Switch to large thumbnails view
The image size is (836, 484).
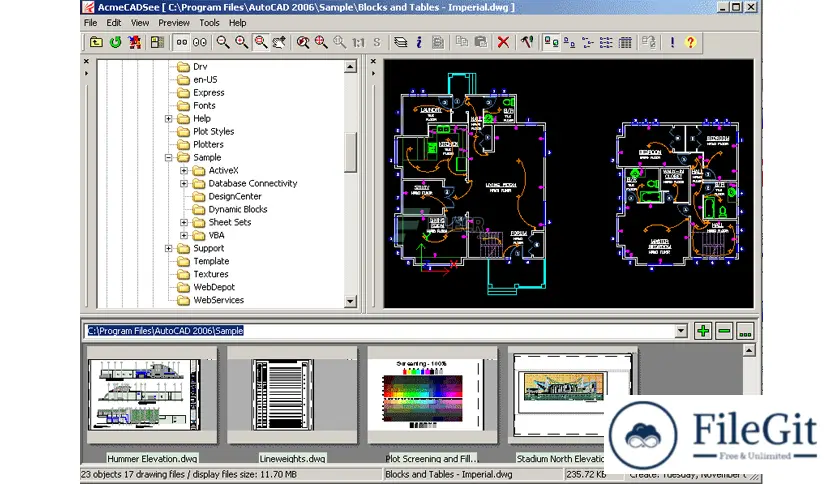pos(551,42)
